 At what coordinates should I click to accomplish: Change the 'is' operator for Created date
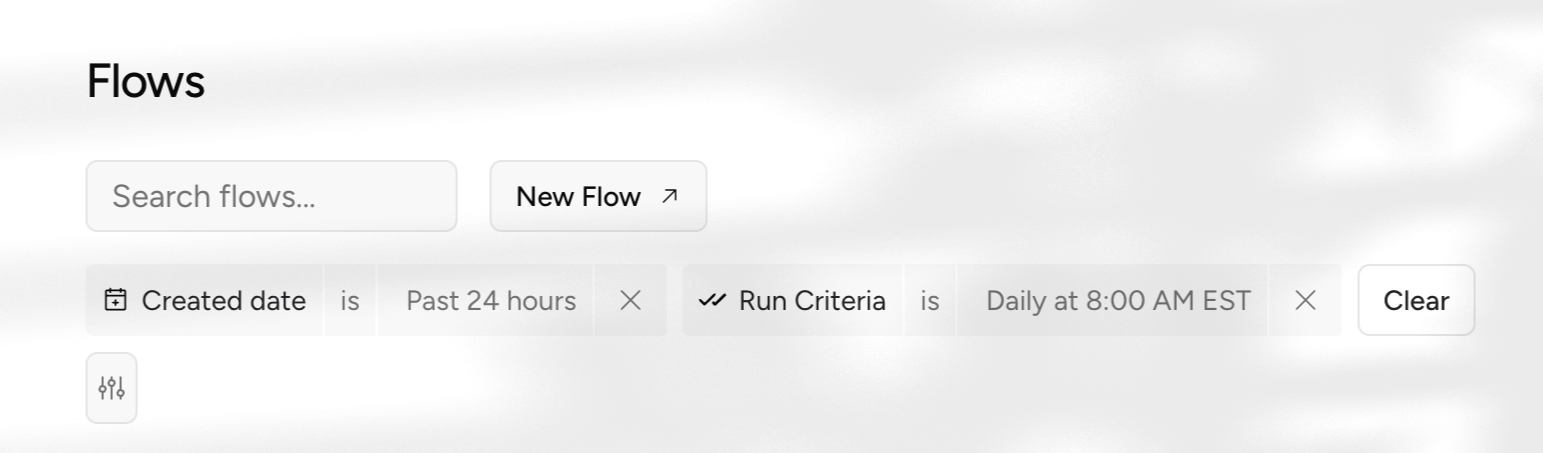click(x=349, y=300)
